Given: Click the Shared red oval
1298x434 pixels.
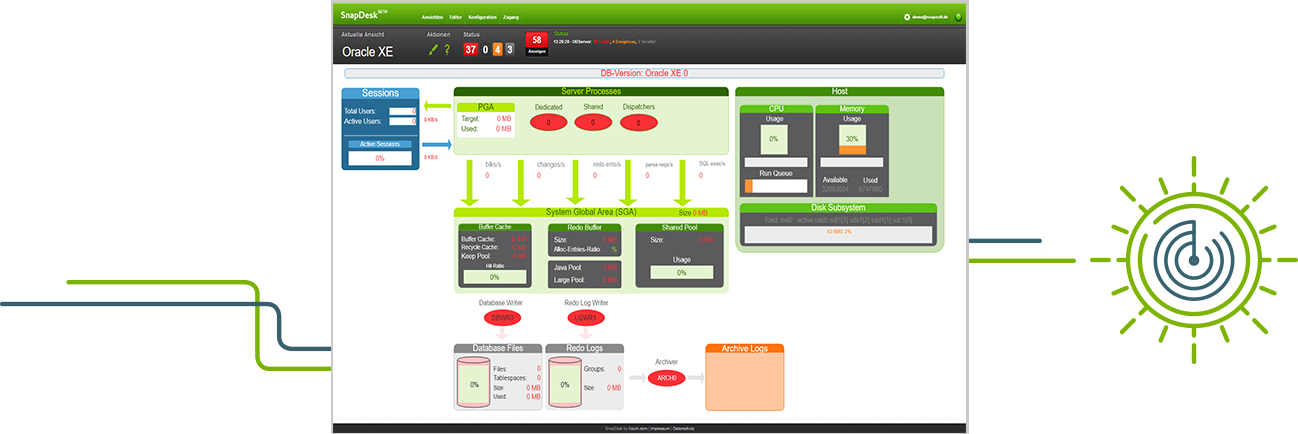Looking at the screenshot, I should tap(592, 122).
